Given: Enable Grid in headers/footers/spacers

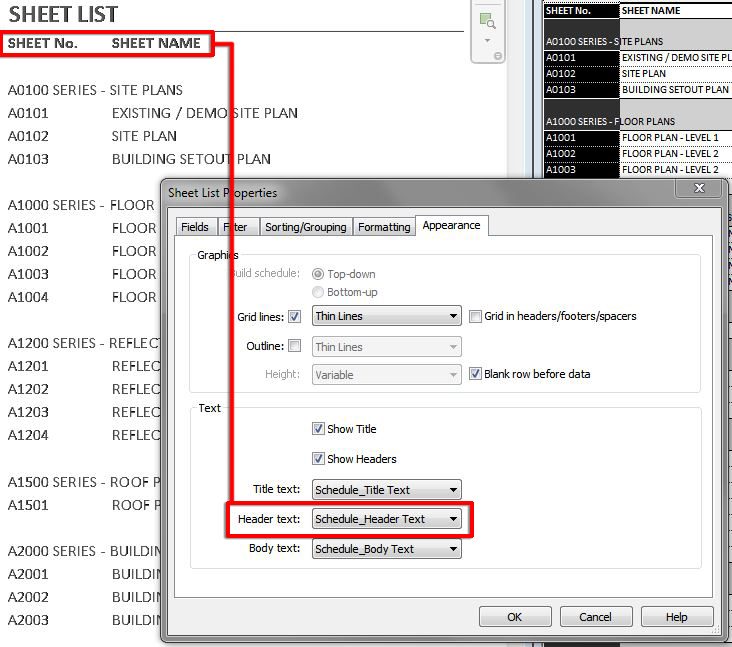Looking at the screenshot, I should pos(475,316).
